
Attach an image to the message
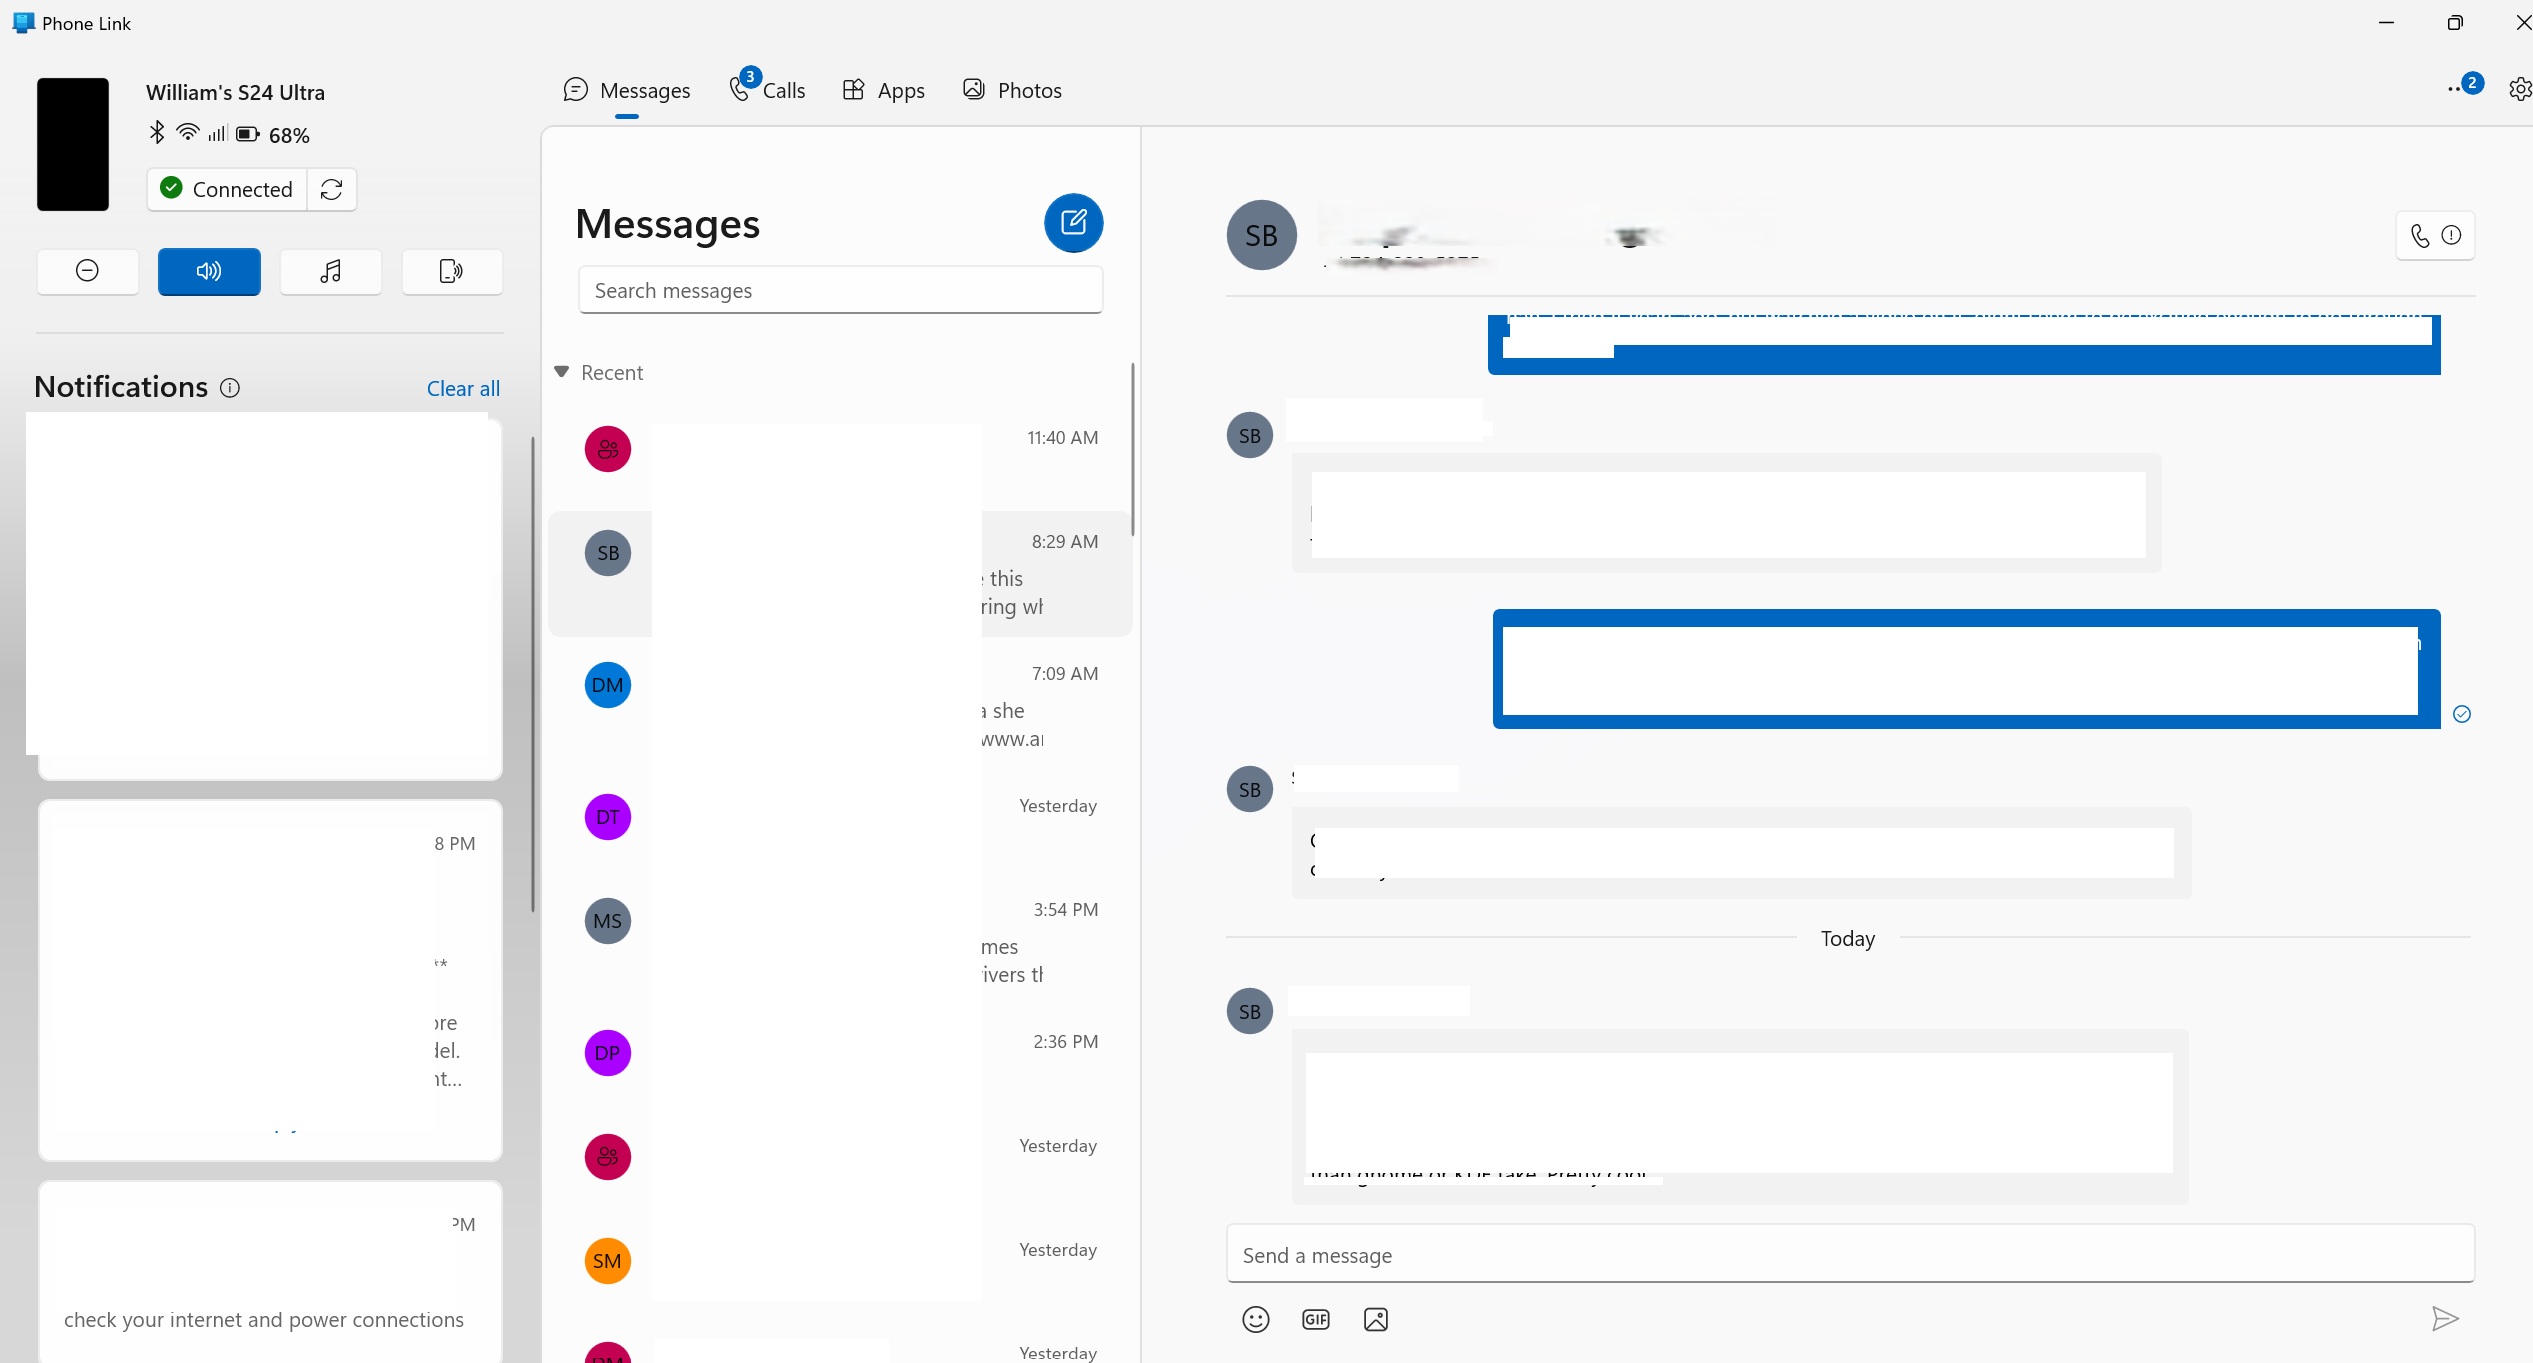[1375, 1319]
